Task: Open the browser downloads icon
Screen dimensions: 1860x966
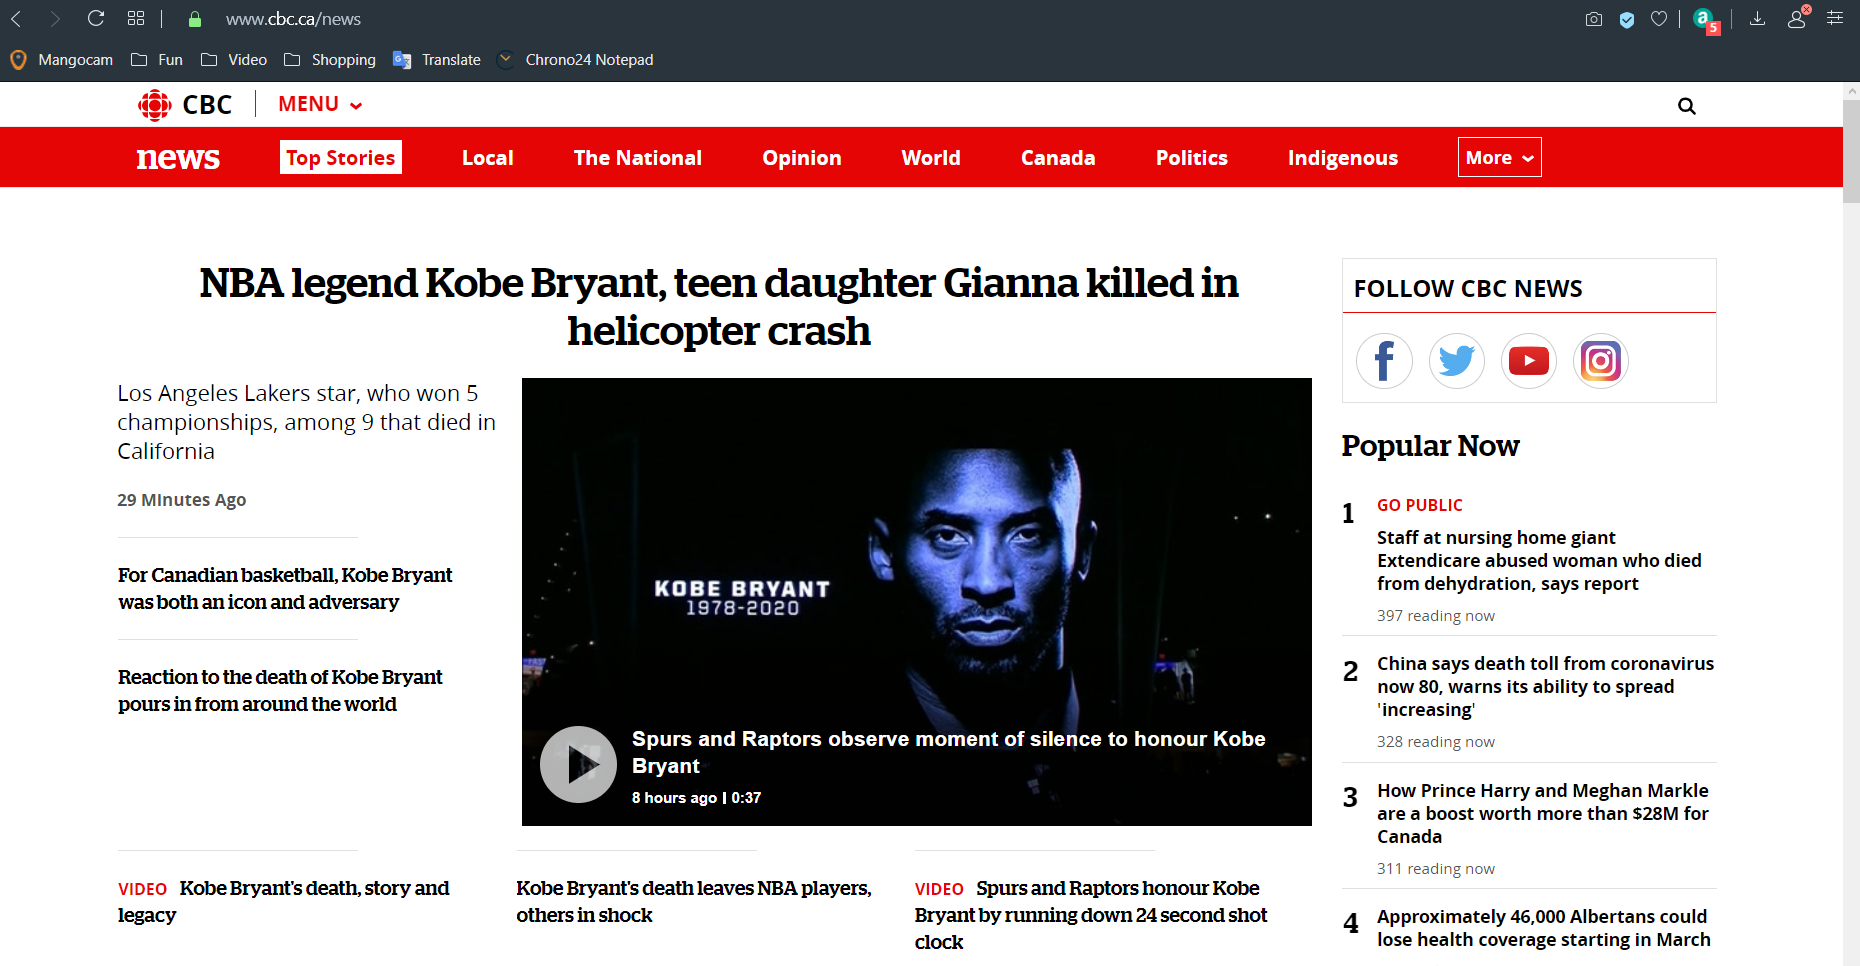Action: 1757,19
